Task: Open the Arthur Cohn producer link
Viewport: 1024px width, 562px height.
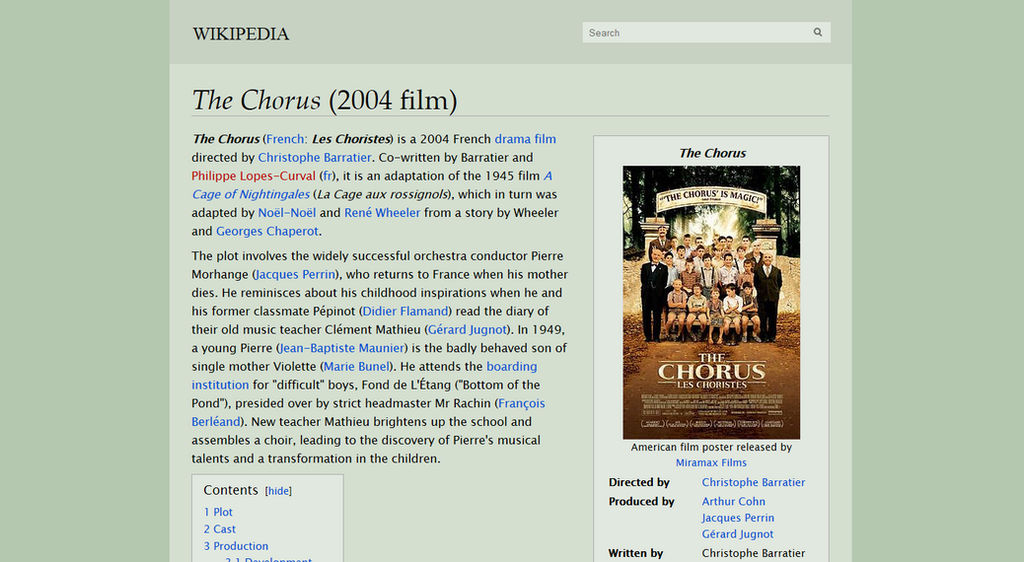Action: (x=733, y=501)
